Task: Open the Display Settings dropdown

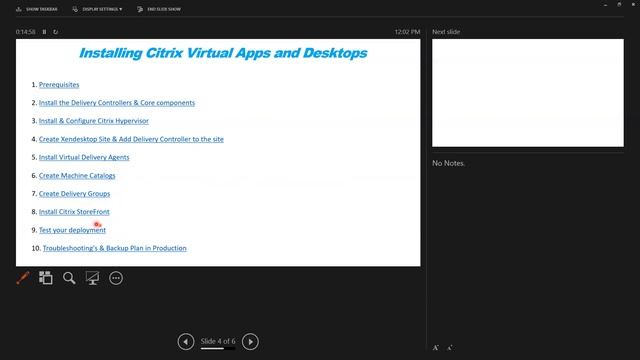Action: point(97,9)
